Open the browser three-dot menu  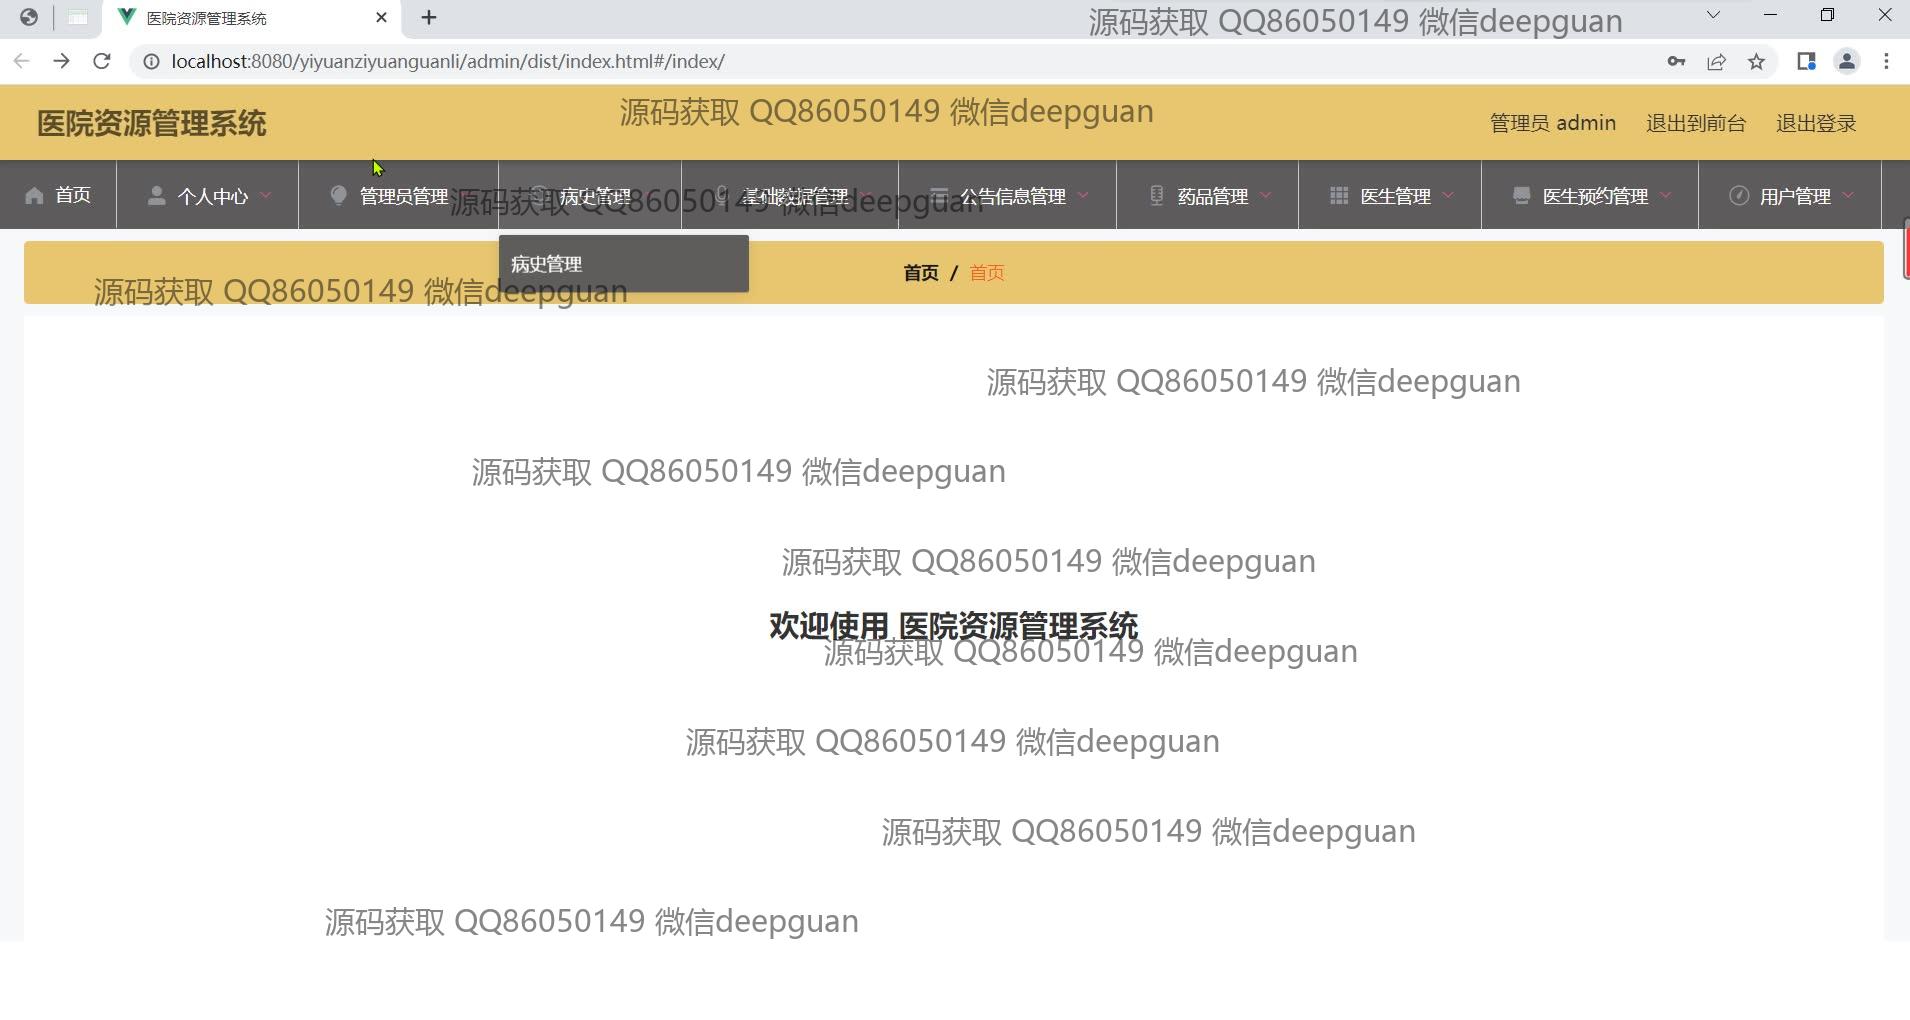pyautogui.click(x=1887, y=62)
